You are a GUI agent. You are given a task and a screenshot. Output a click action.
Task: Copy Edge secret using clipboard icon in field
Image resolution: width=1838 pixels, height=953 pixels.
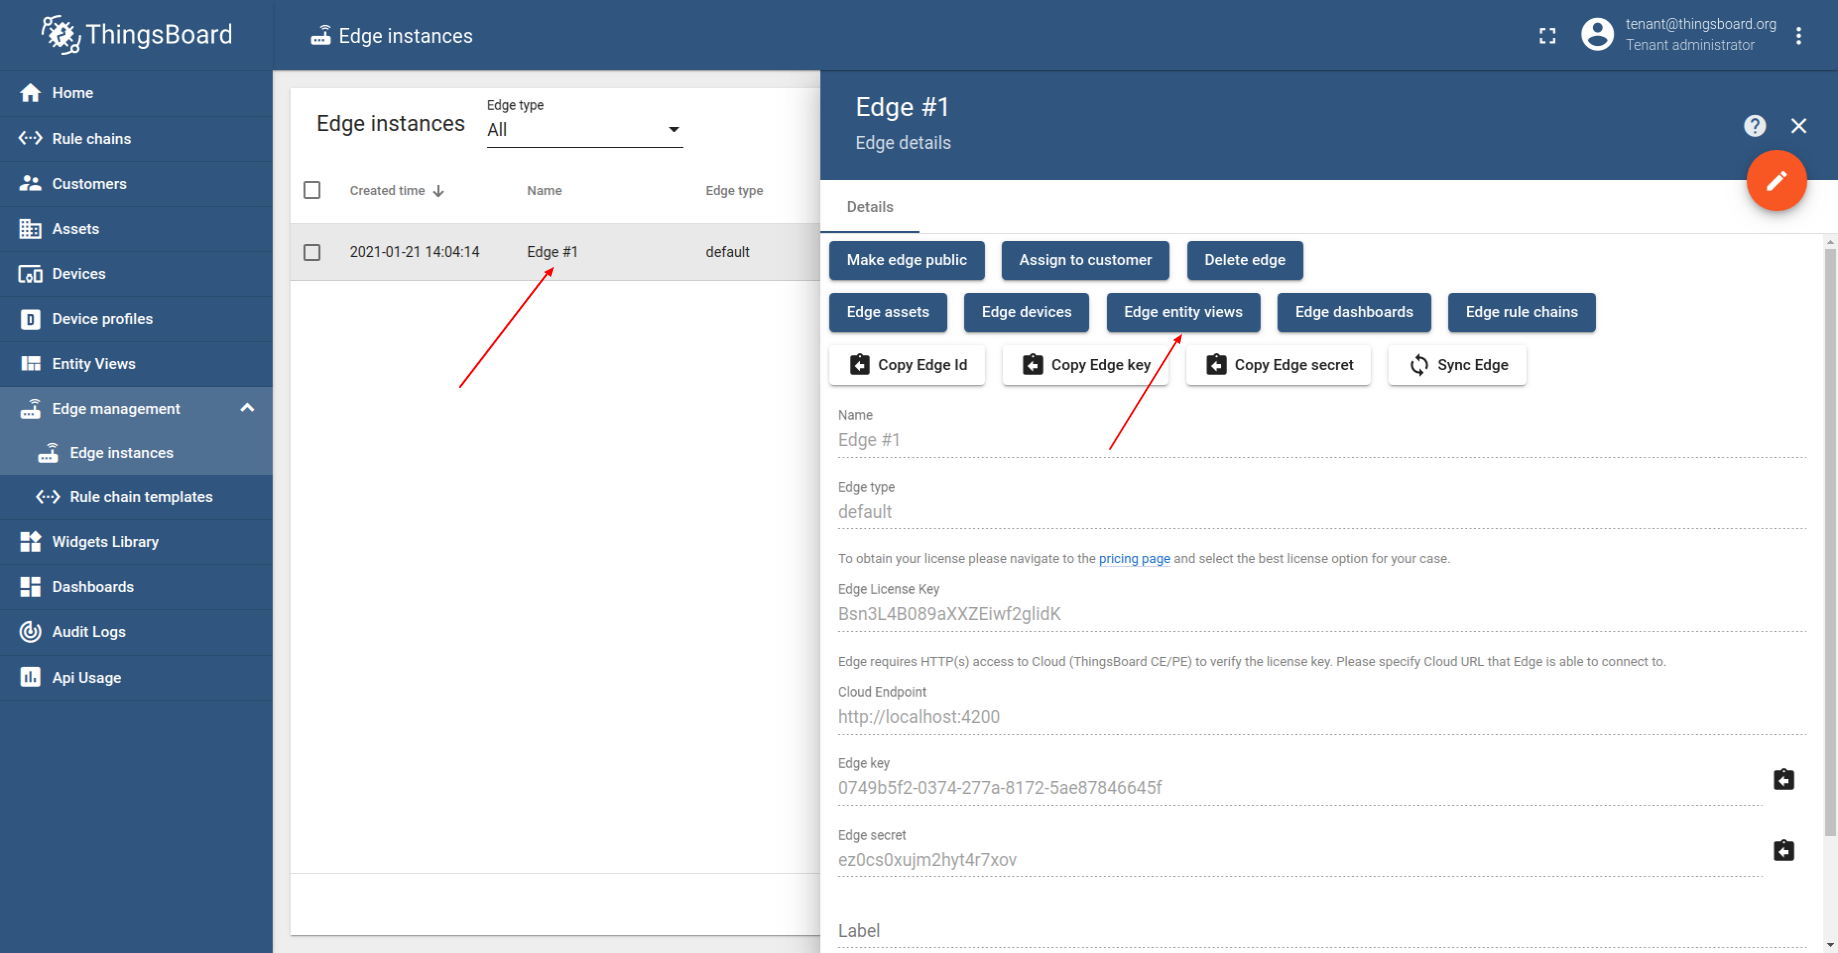click(1783, 851)
